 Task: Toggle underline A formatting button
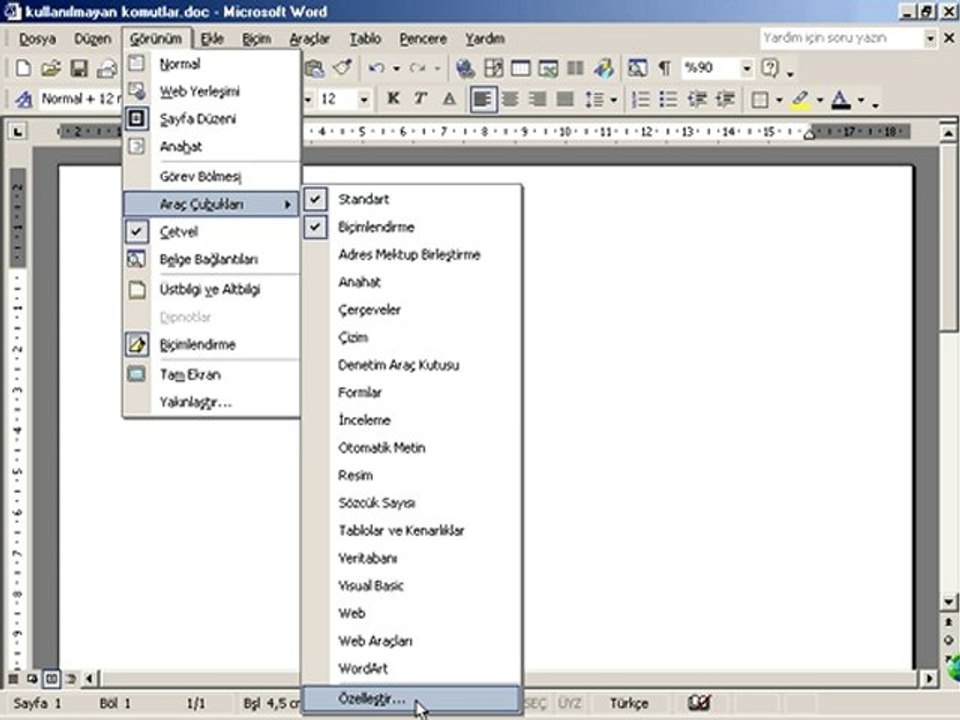click(449, 99)
